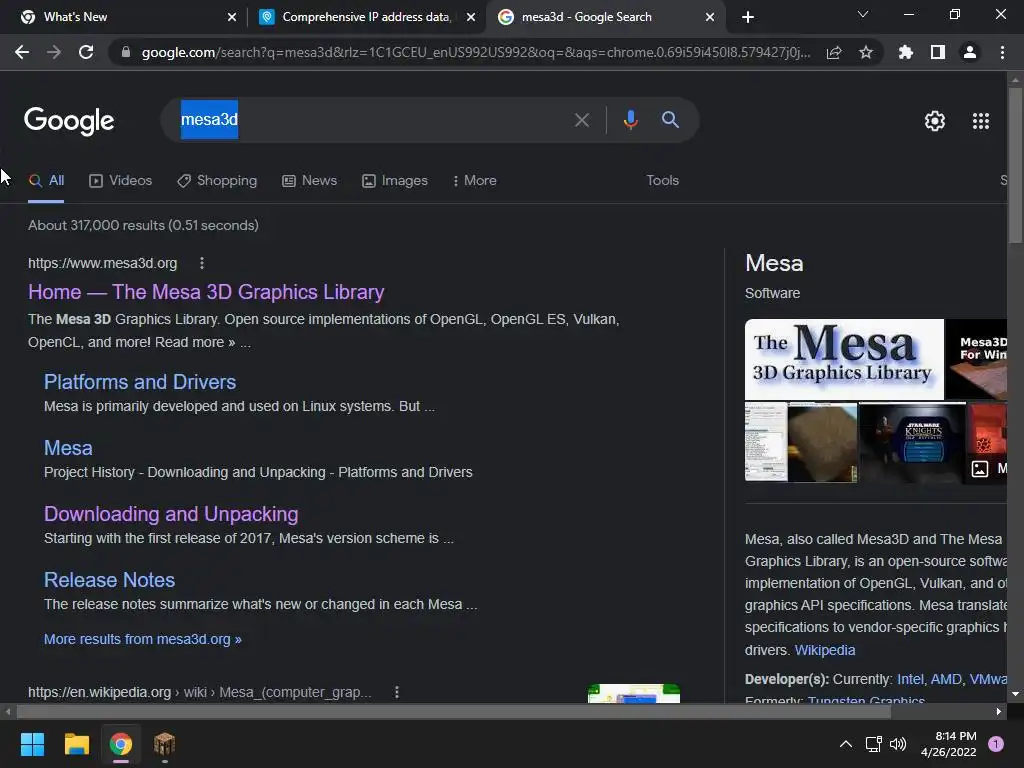Open the Windows Start menu
Image resolution: width=1024 pixels, height=768 pixels.
tap(32, 744)
